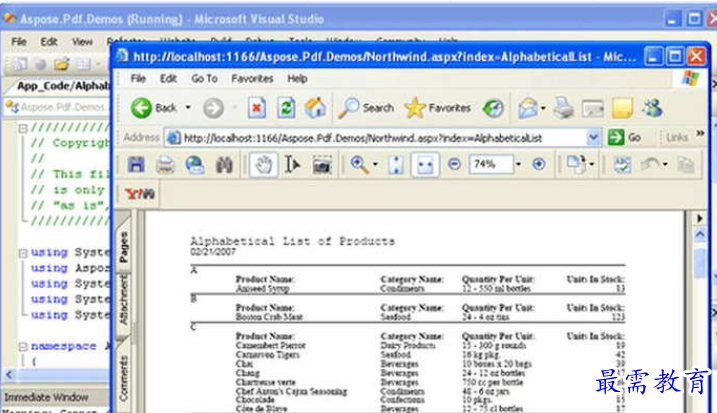Click the Mail envelope icon
The height and width of the screenshot is (413, 717).
pos(527,108)
